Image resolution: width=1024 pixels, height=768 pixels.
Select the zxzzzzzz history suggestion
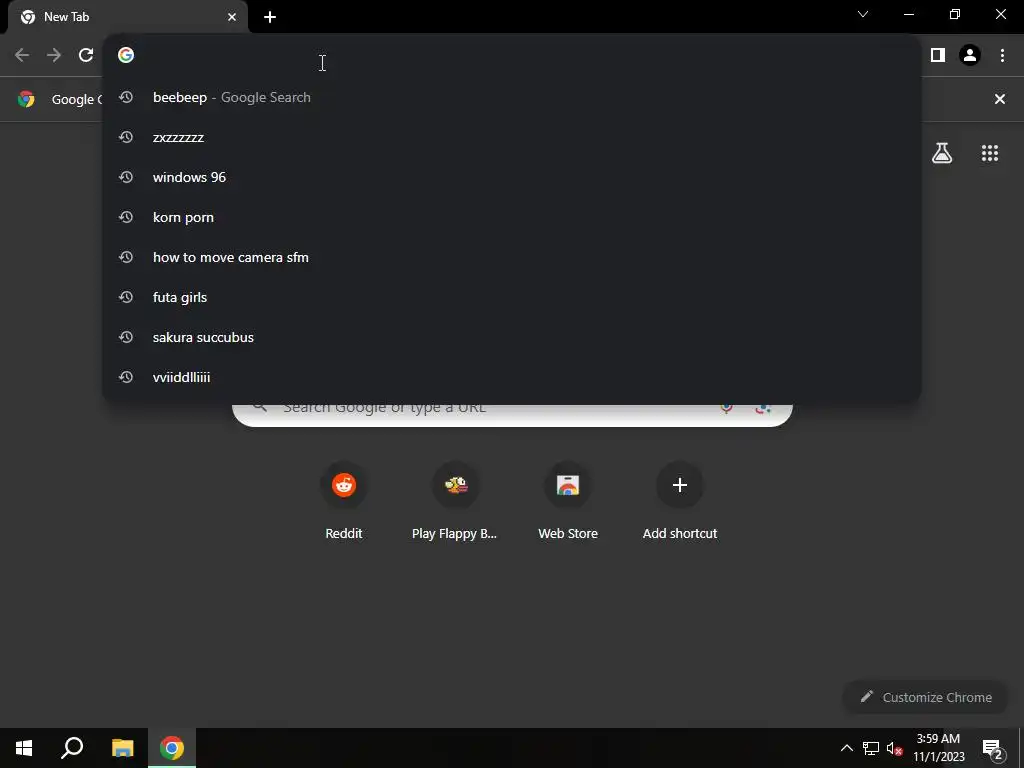[512, 137]
